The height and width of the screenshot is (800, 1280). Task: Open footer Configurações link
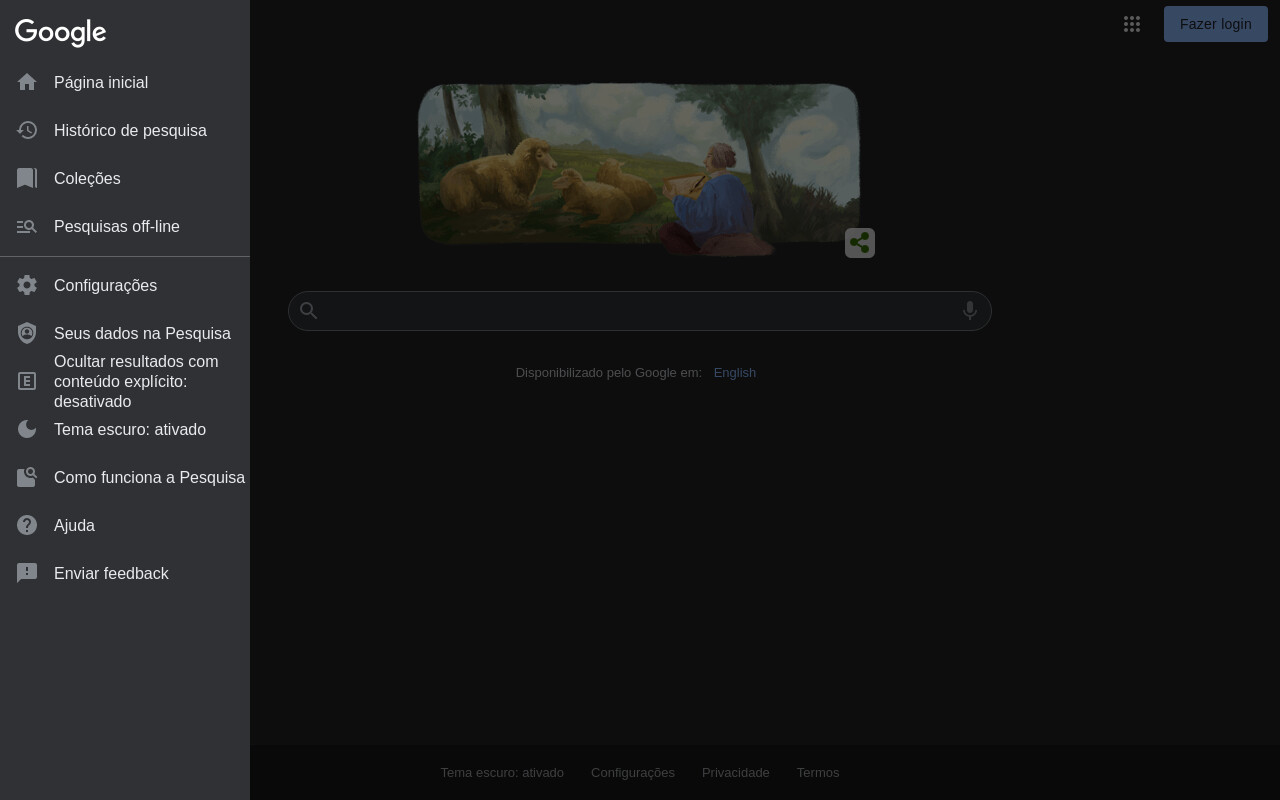tap(633, 772)
